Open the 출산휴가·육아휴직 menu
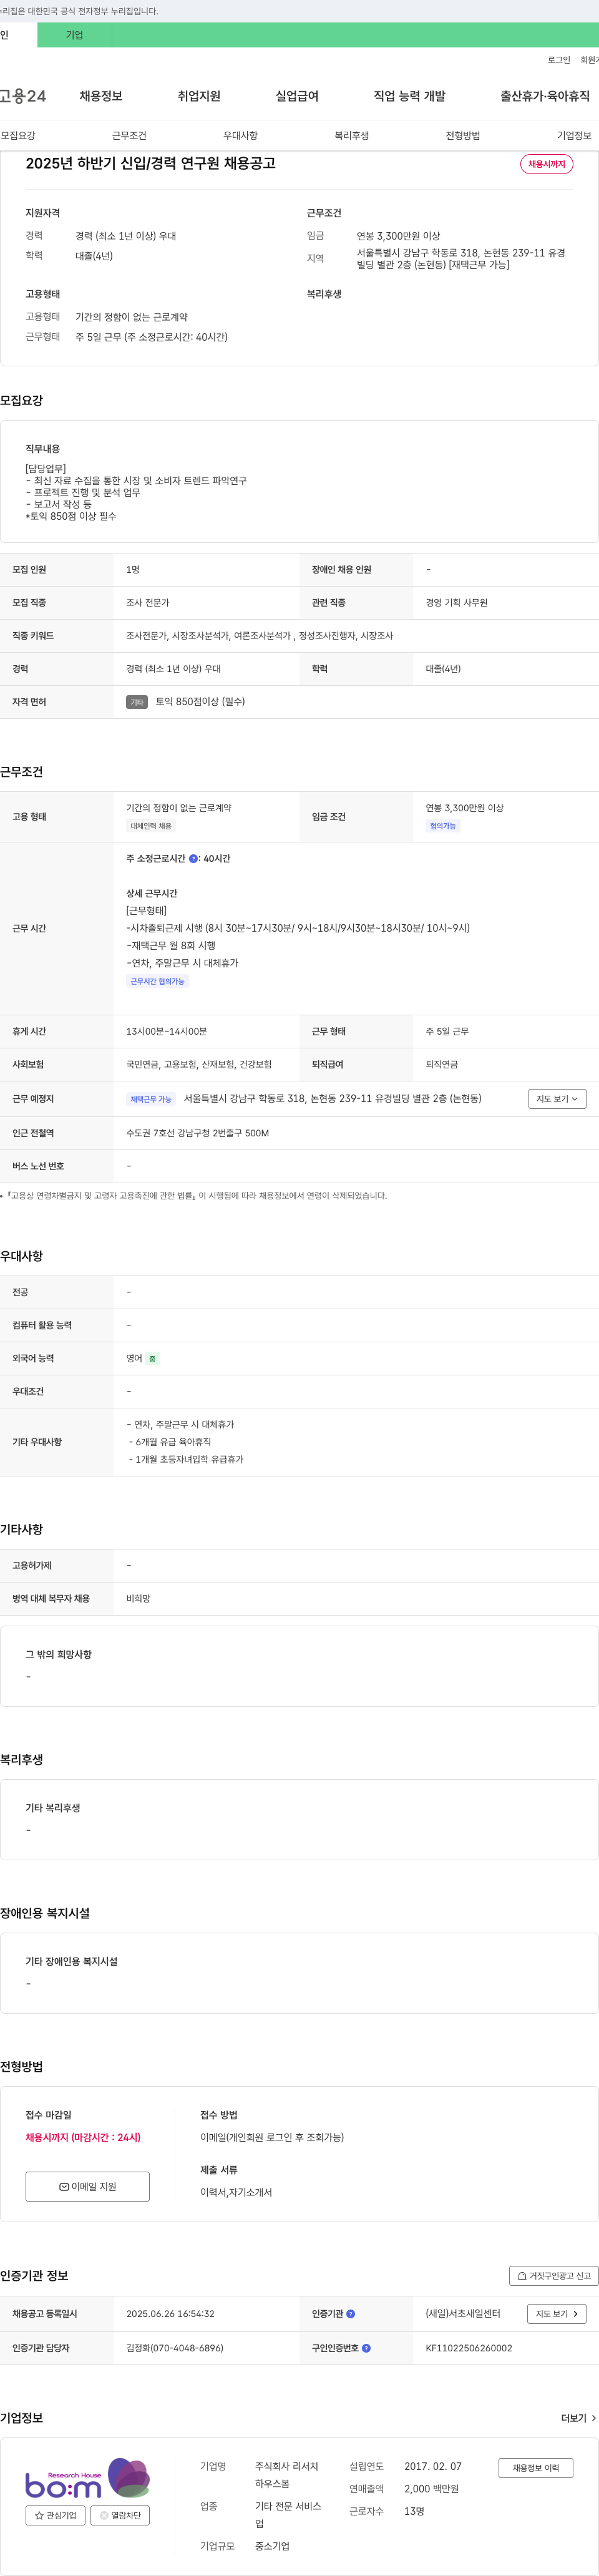This screenshot has width=599, height=2576. click(x=545, y=96)
